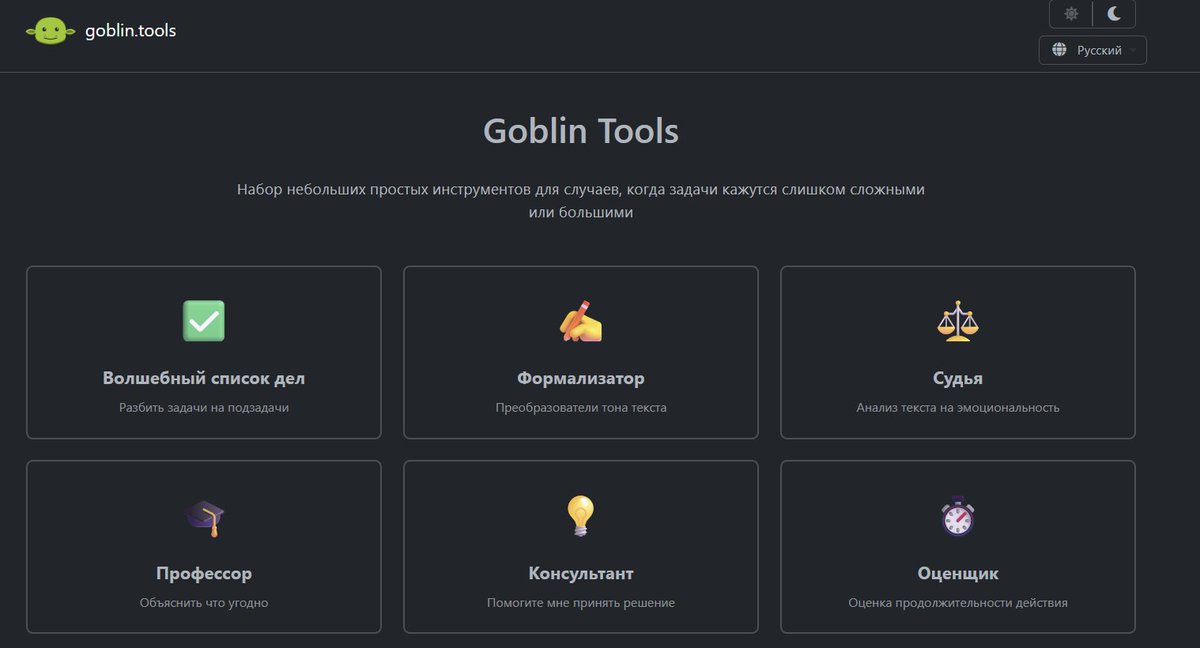
Task: Open the Русский language dropdown
Action: coord(1093,50)
